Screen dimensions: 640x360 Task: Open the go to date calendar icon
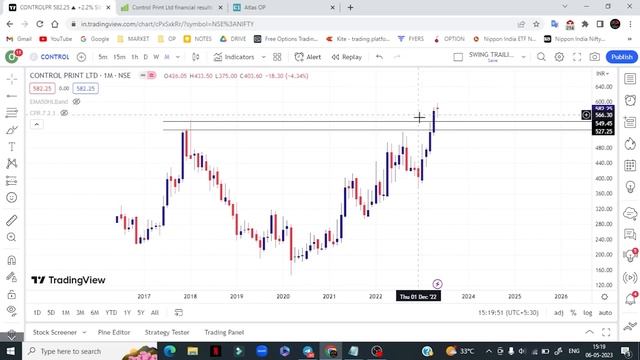click(x=178, y=313)
